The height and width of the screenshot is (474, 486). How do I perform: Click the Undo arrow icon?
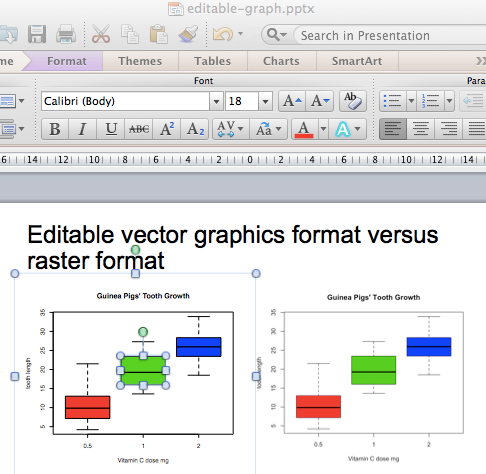coord(223,34)
